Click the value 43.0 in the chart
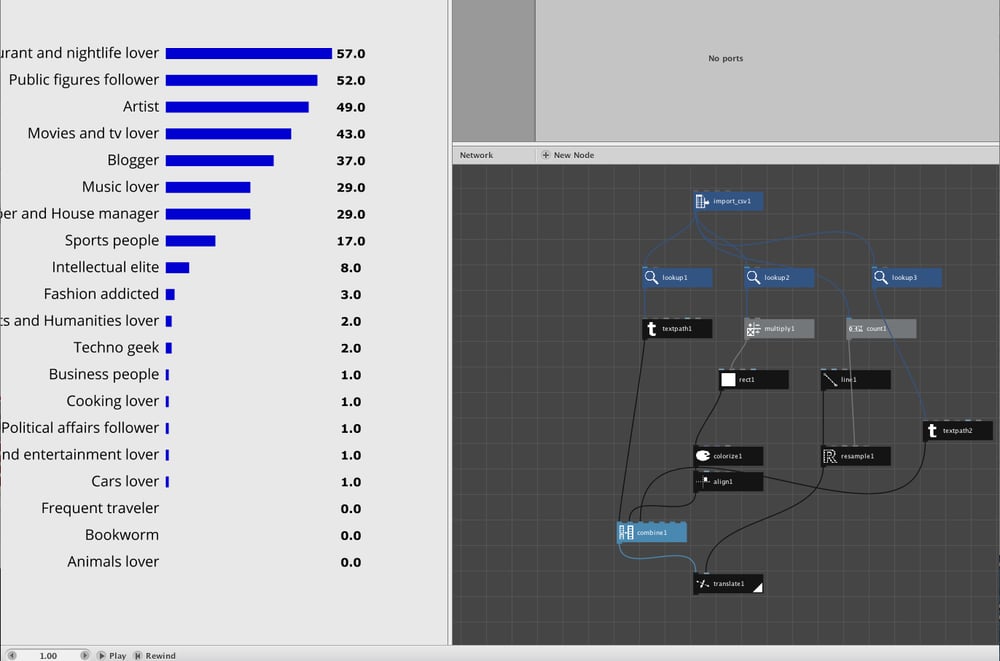This screenshot has width=1000, height=661. click(x=351, y=134)
